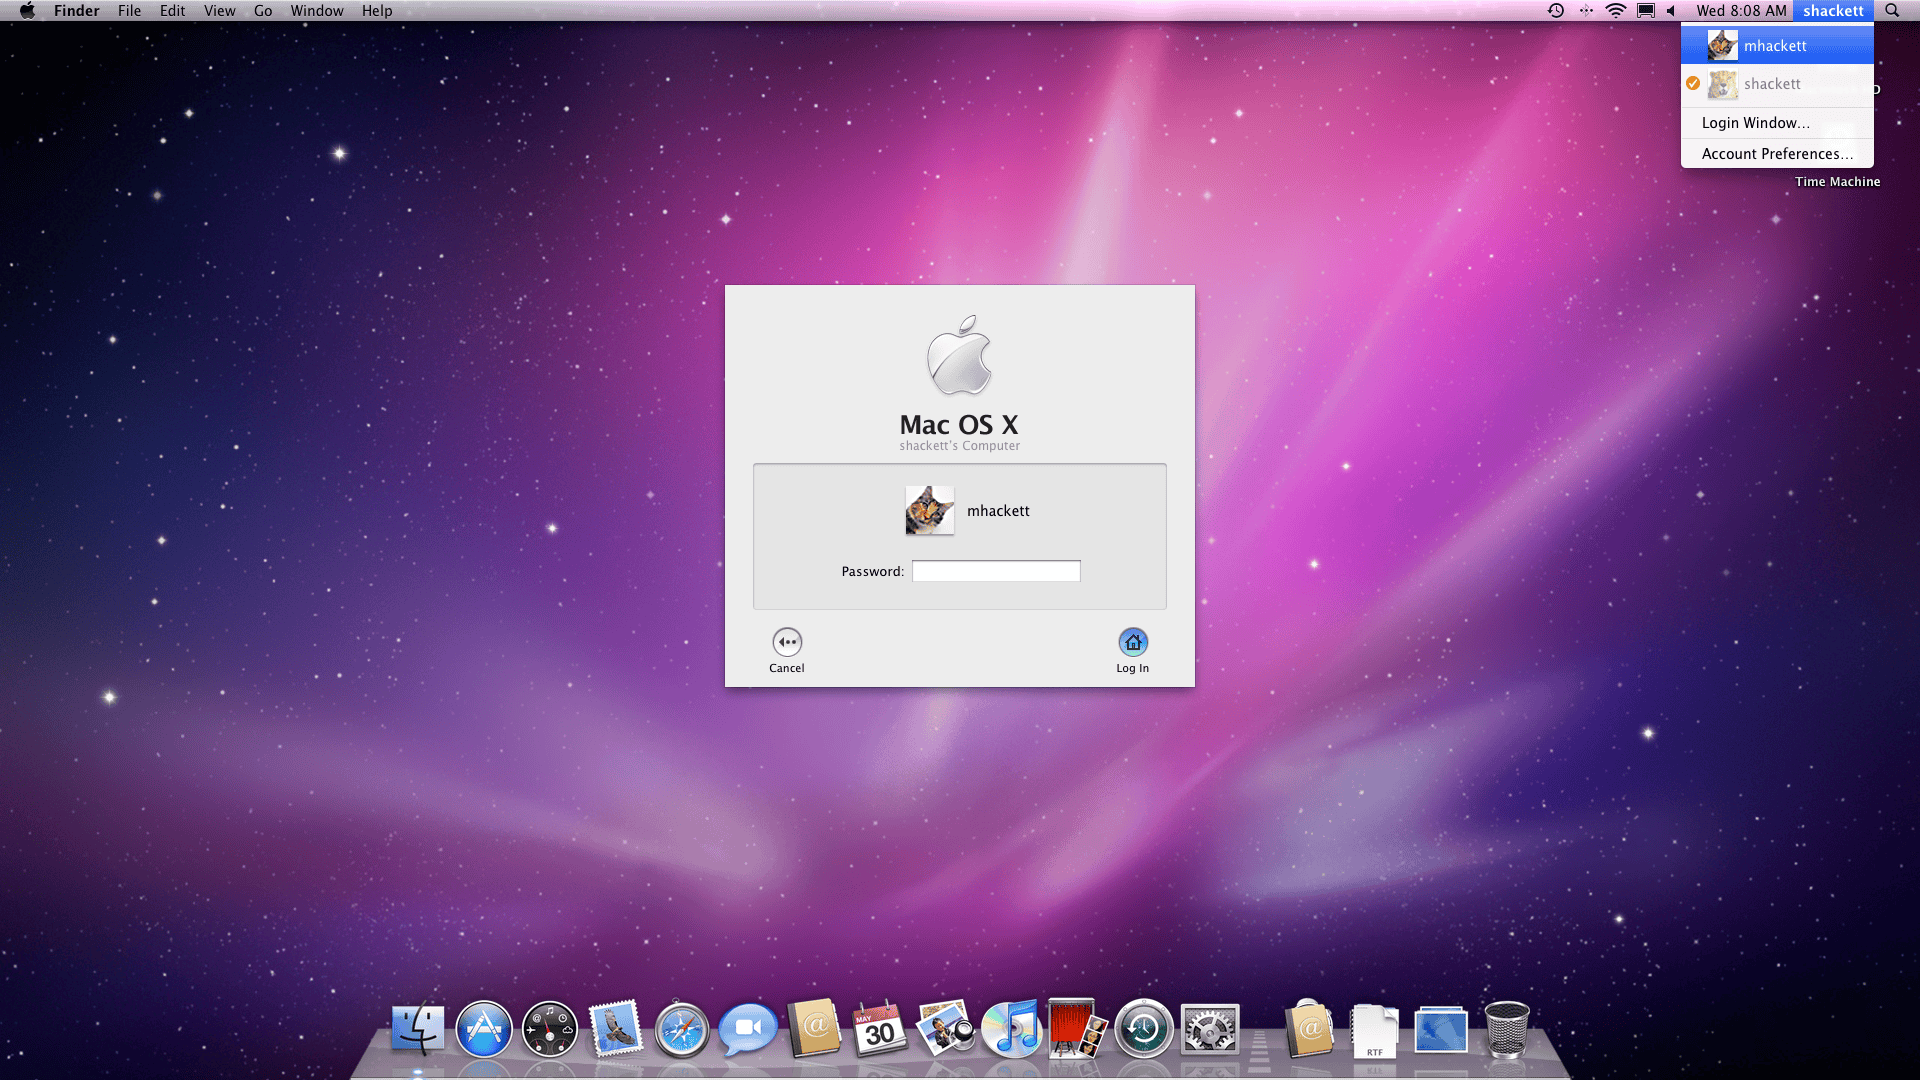Open address book stack beside the RTF file
1920x1080 pixels.
1309,1029
